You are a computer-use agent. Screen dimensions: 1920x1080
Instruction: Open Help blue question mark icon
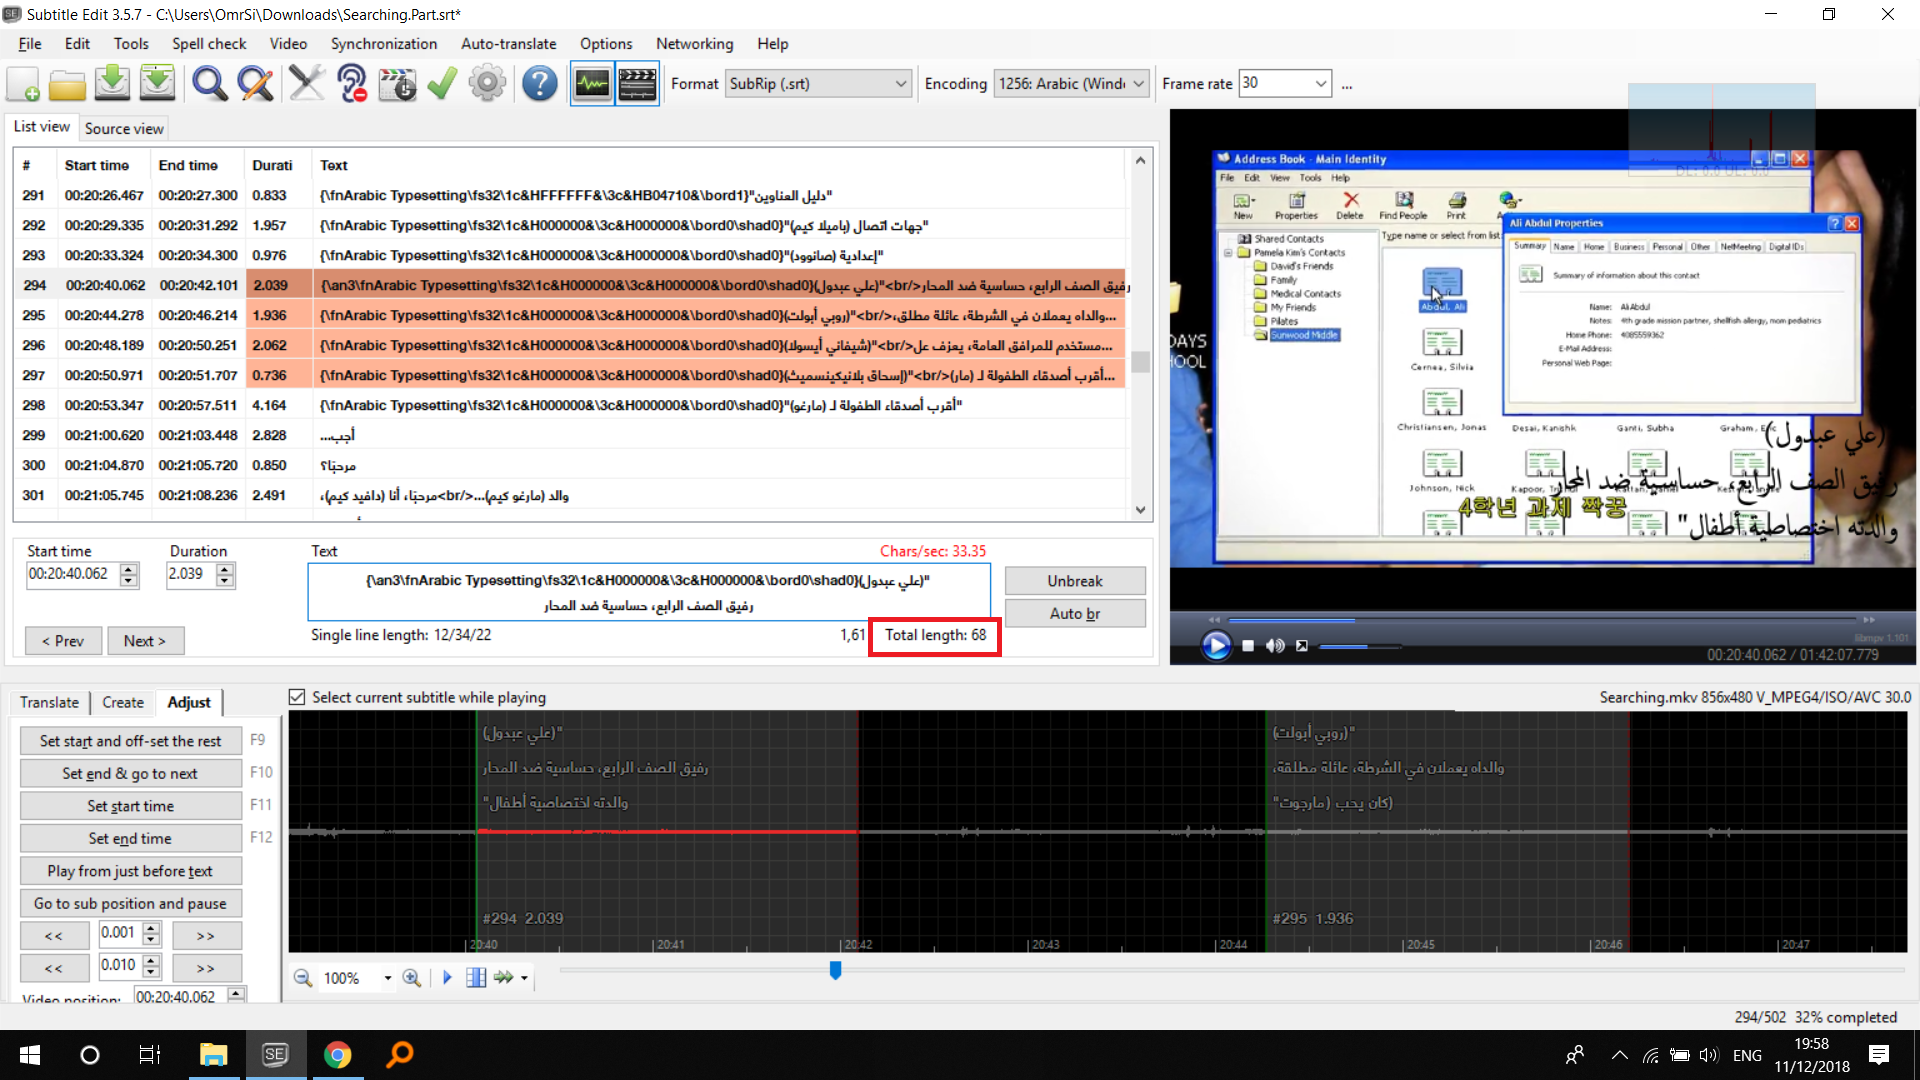pyautogui.click(x=539, y=84)
